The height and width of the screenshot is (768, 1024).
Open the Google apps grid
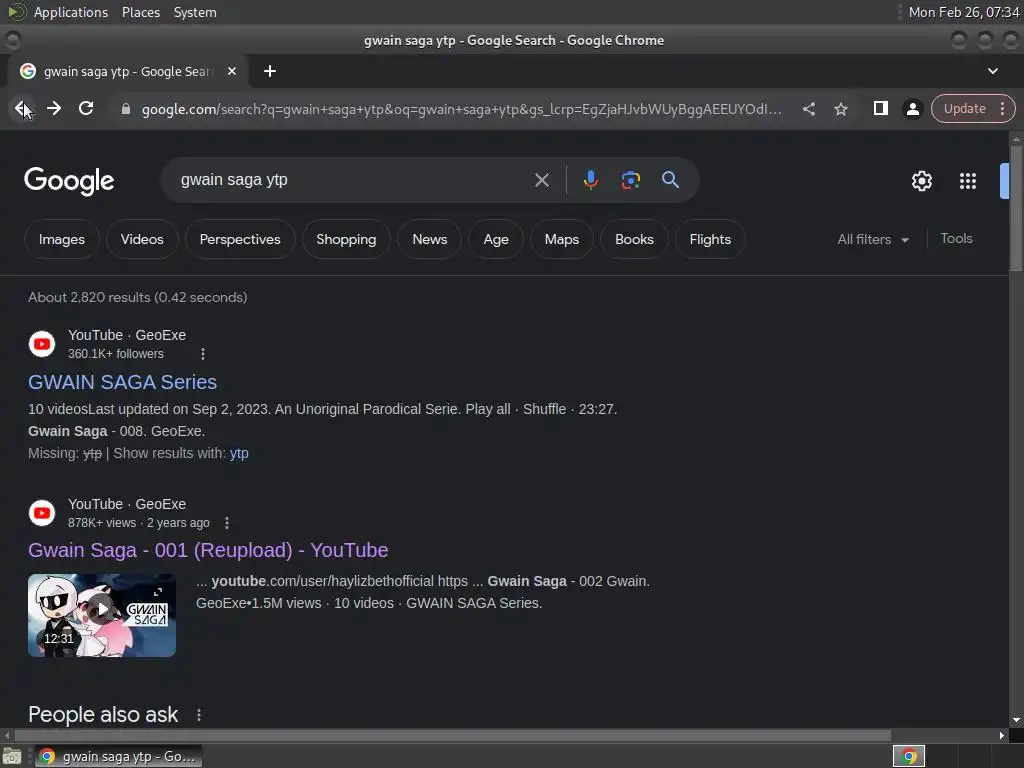[x=968, y=181]
